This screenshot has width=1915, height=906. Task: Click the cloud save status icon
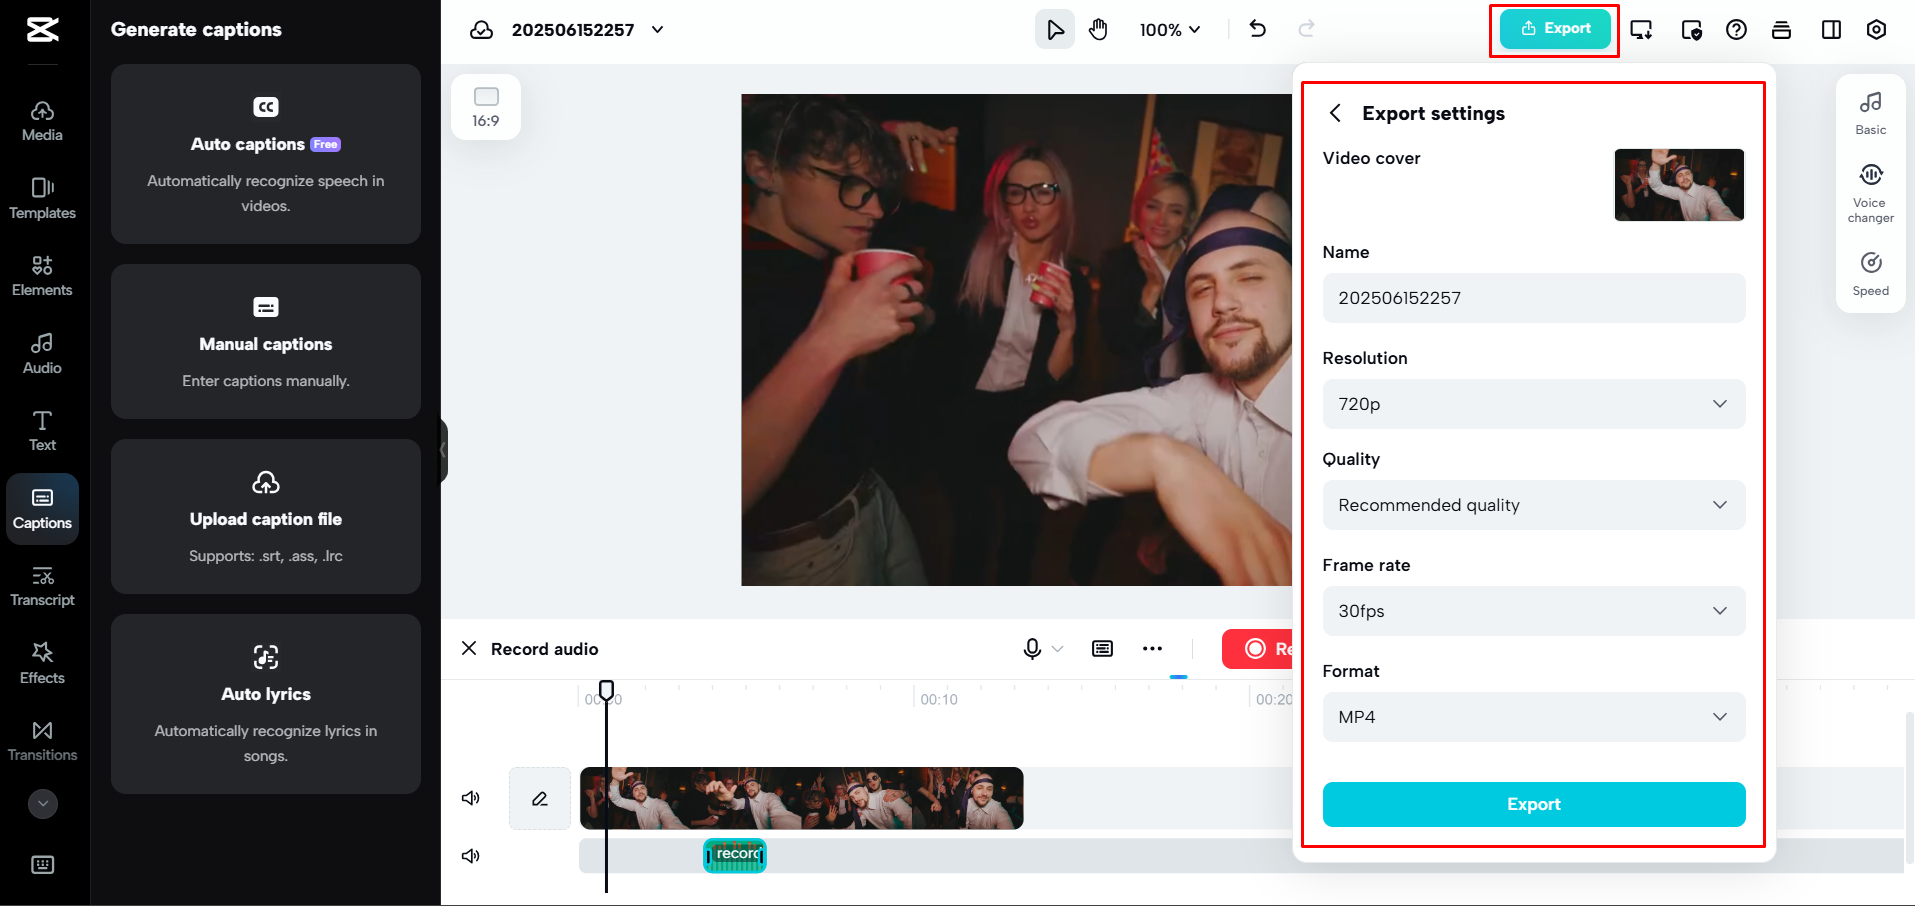[482, 30]
